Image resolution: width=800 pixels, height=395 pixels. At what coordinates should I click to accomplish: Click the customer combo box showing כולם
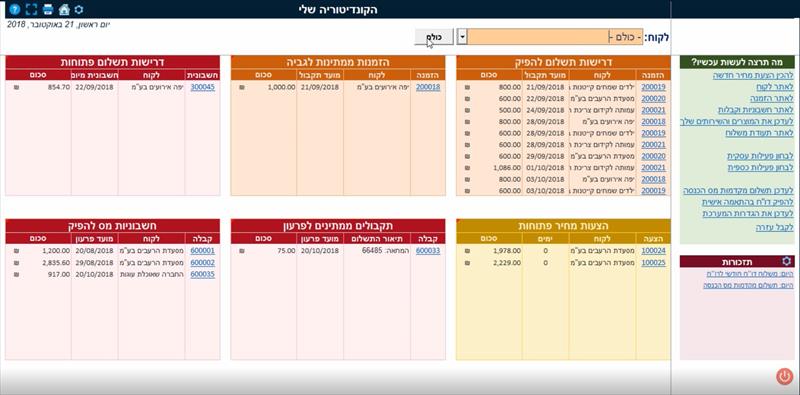[x=555, y=37]
